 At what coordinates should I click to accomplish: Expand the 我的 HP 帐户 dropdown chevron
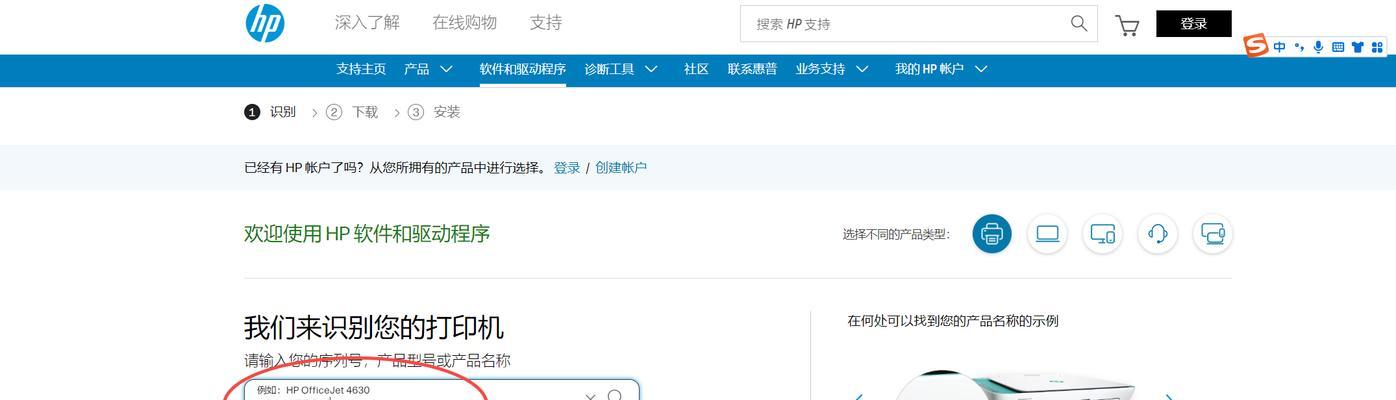pyautogui.click(x=981, y=69)
